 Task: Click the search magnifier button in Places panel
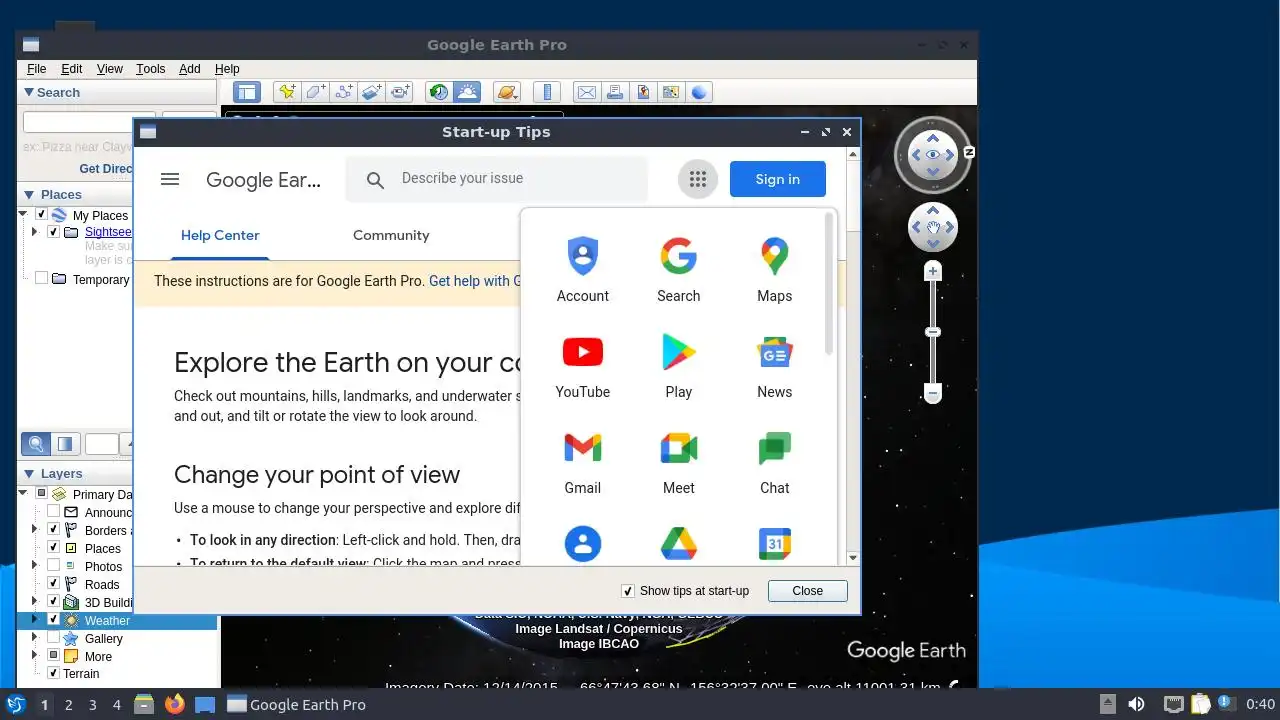click(x=36, y=444)
